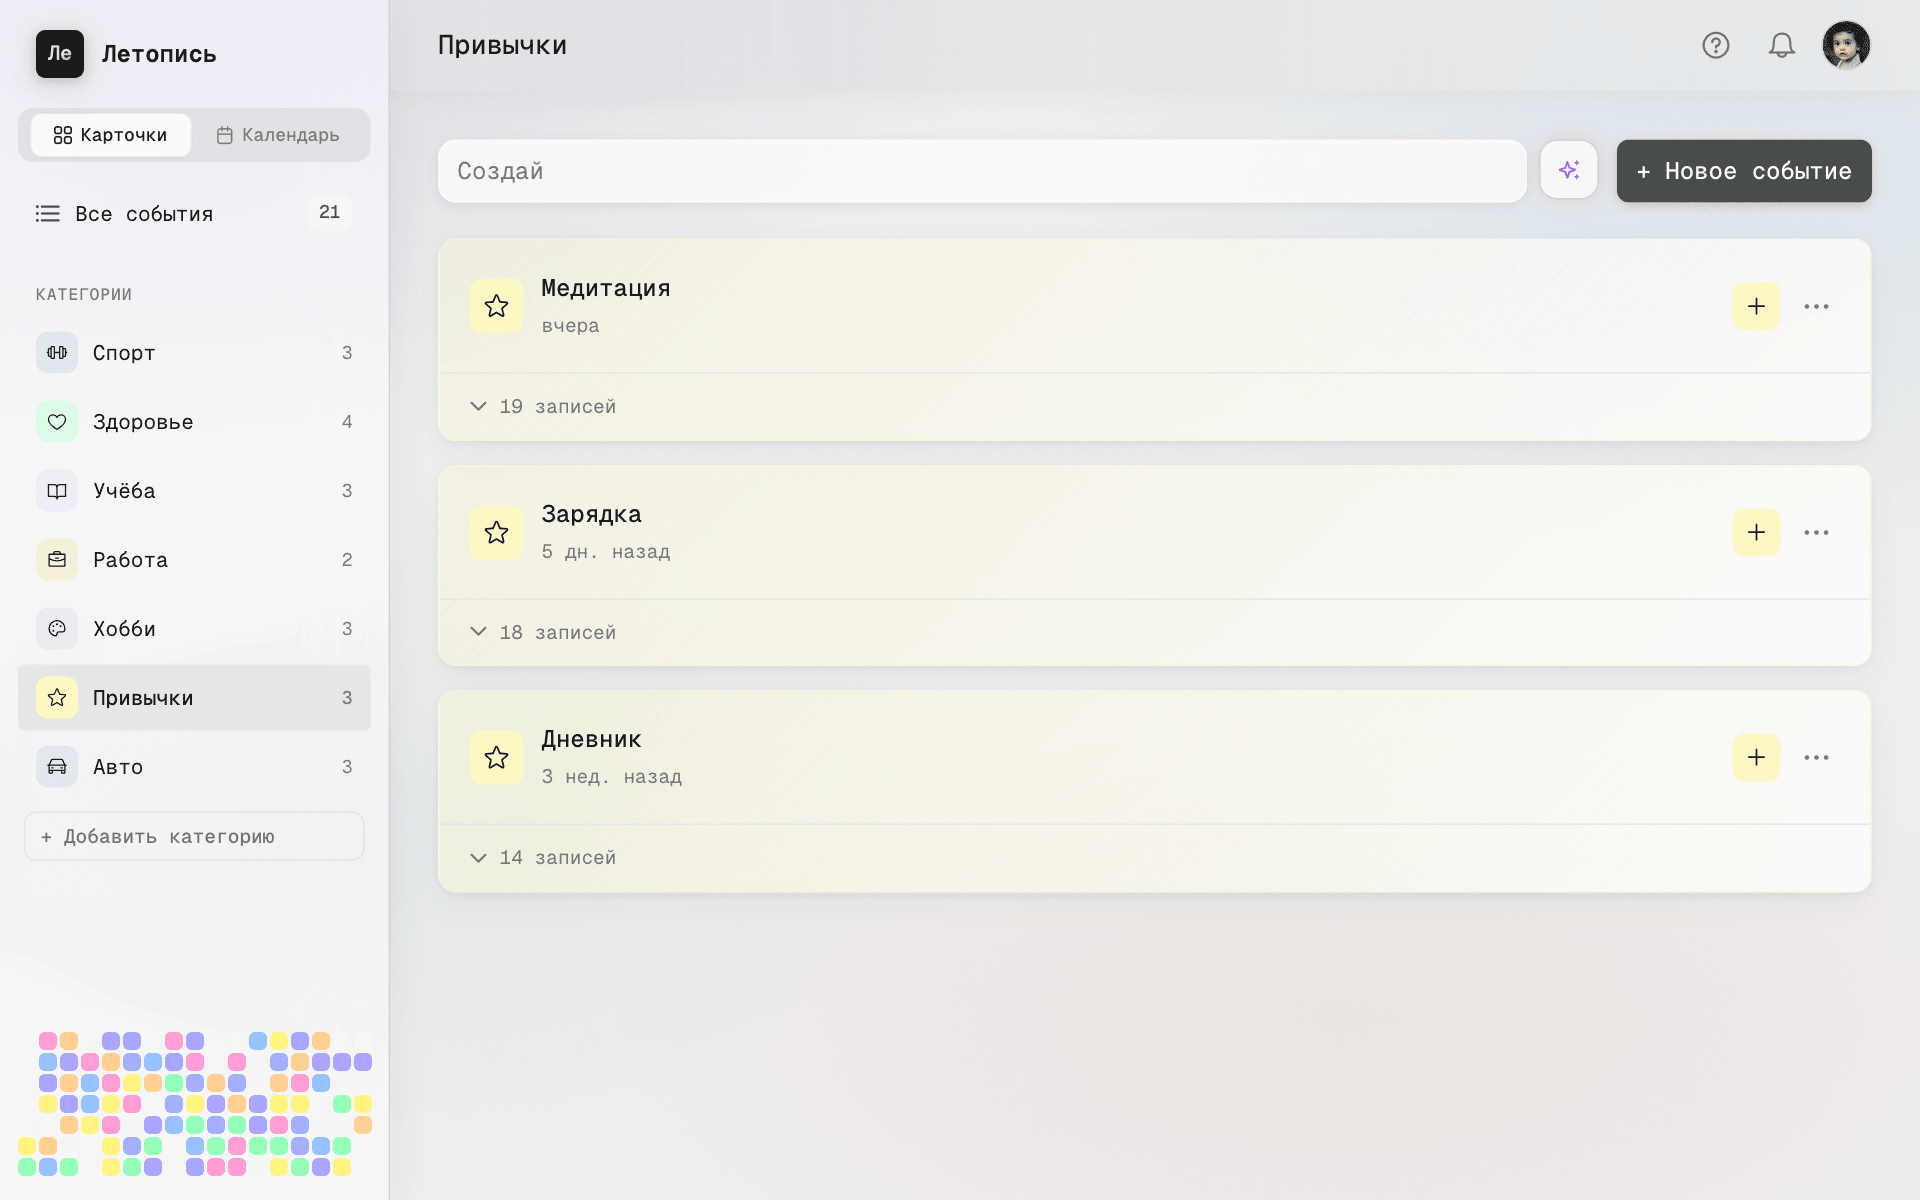Image resolution: width=1920 pixels, height=1200 pixels.
Task: Click the Новое событие button
Action: pos(1743,171)
